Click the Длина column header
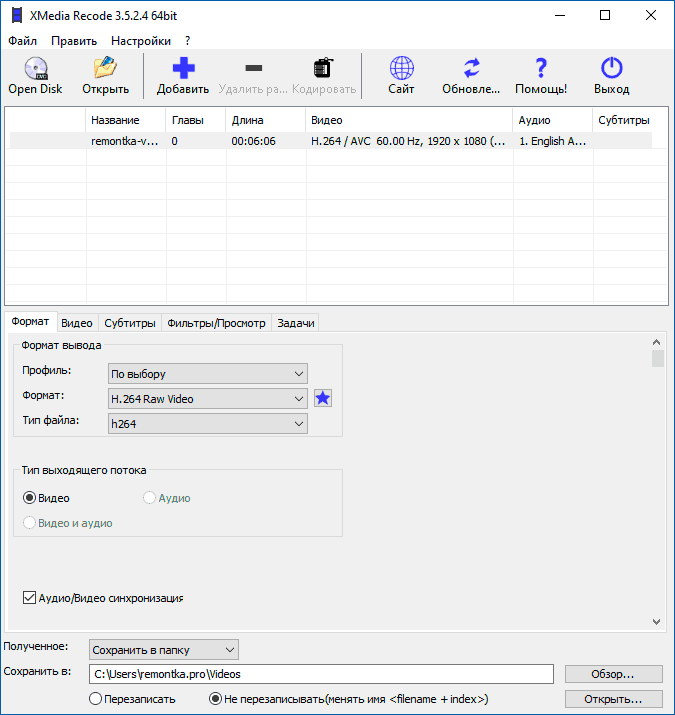This screenshot has height=715, width=675. click(x=265, y=120)
